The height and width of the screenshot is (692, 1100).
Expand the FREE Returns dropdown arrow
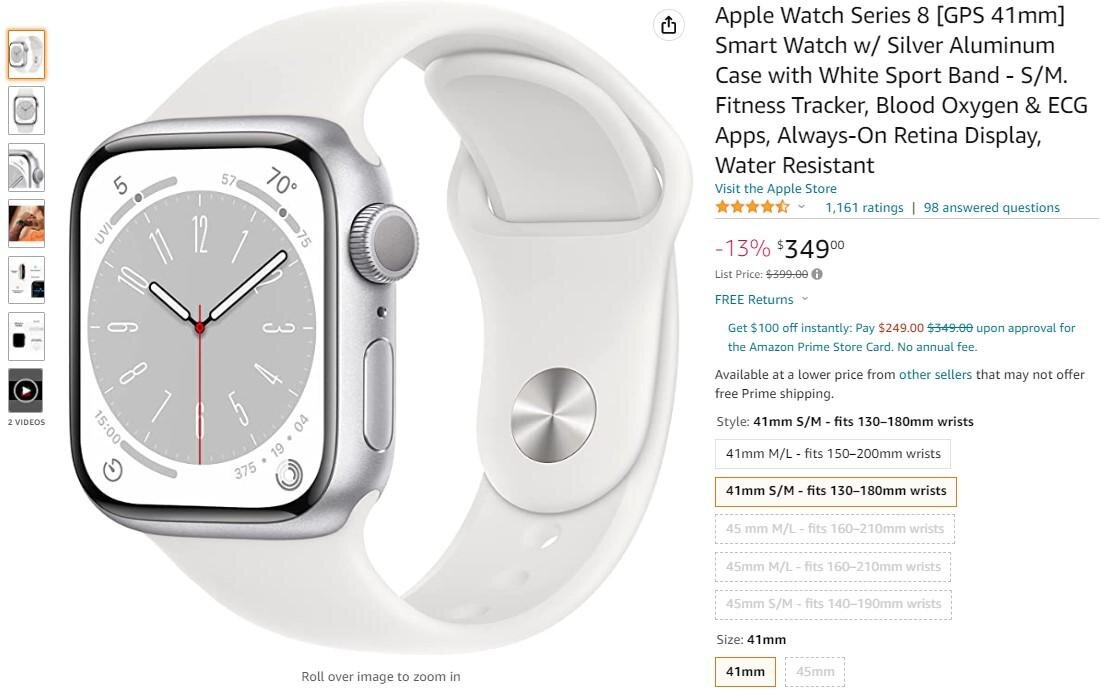coord(805,299)
